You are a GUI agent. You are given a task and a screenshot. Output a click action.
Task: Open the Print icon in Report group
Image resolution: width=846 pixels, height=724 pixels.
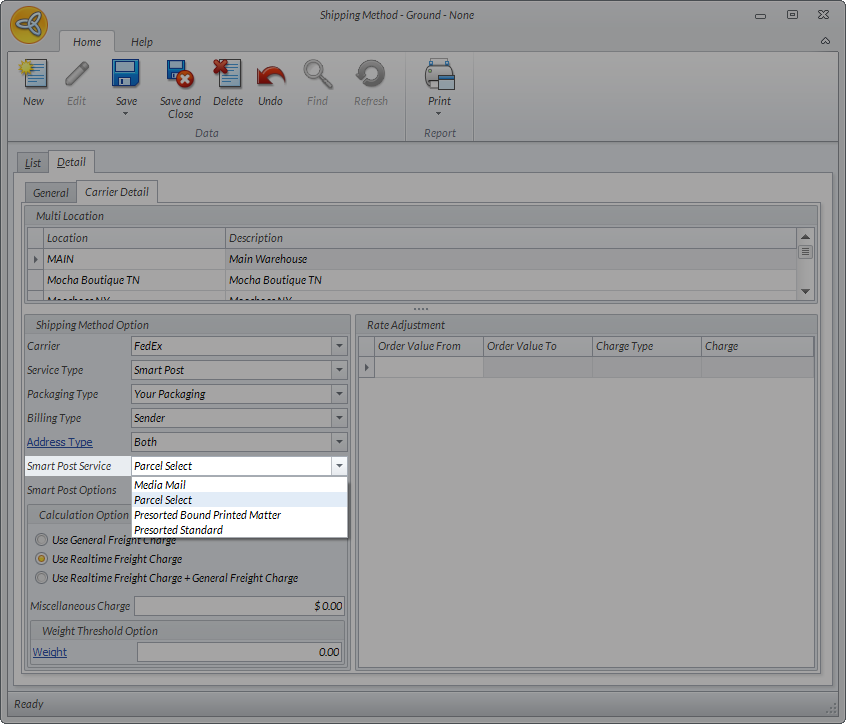tap(439, 76)
